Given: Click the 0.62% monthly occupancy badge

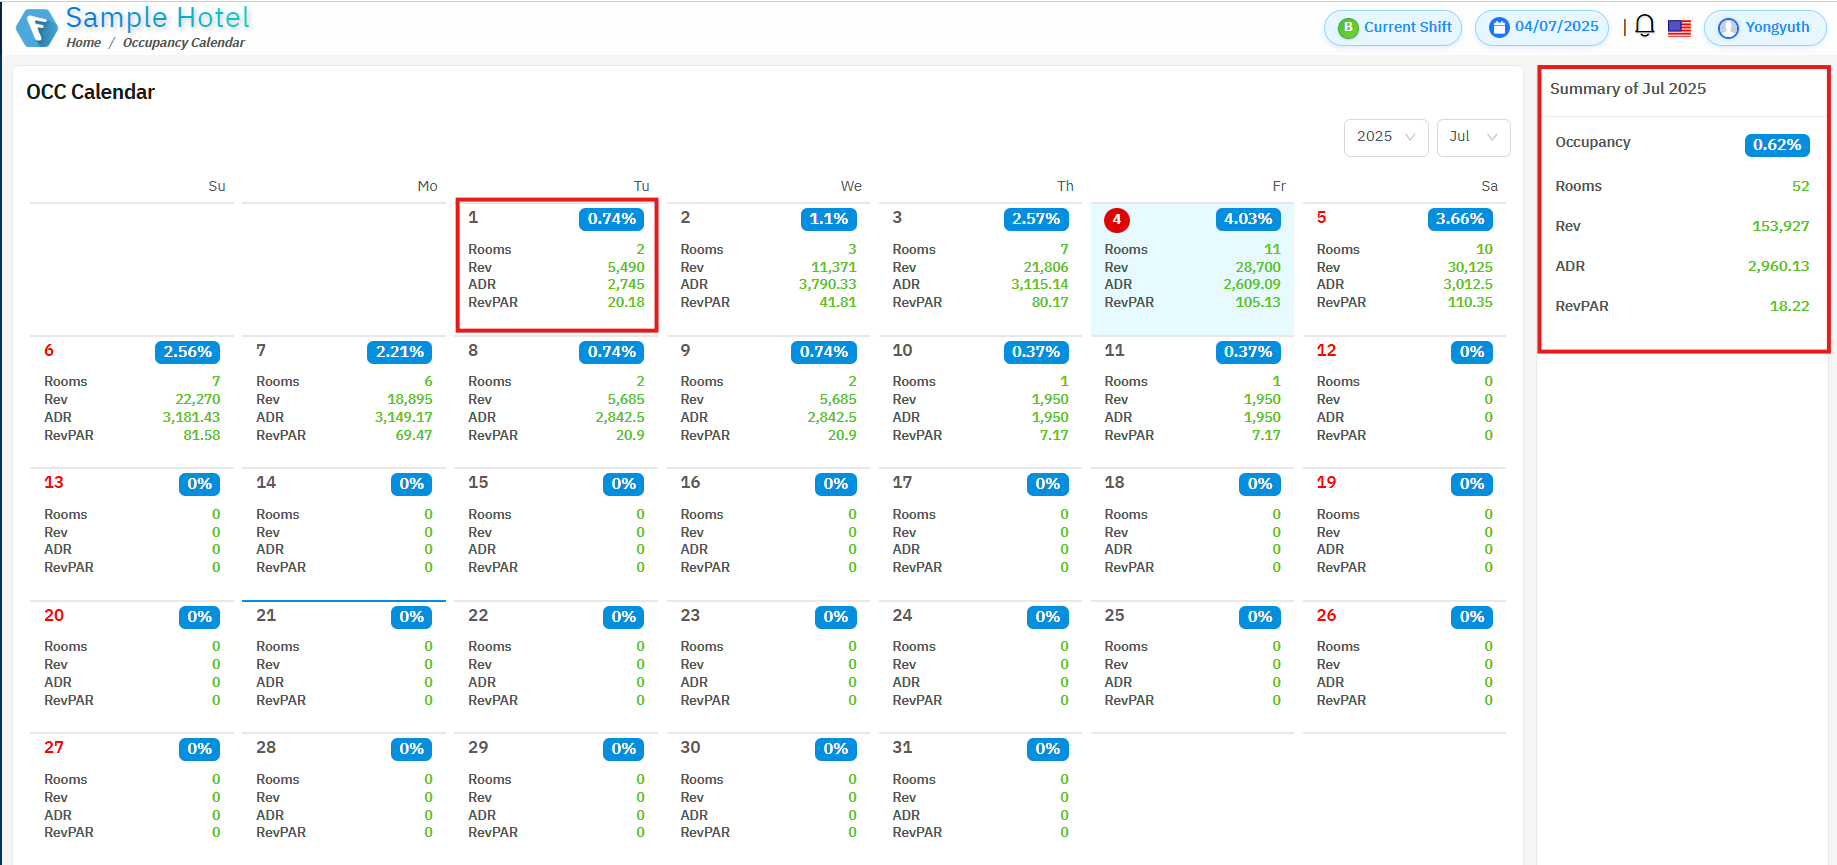Looking at the screenshot, I should point(1776,145).
